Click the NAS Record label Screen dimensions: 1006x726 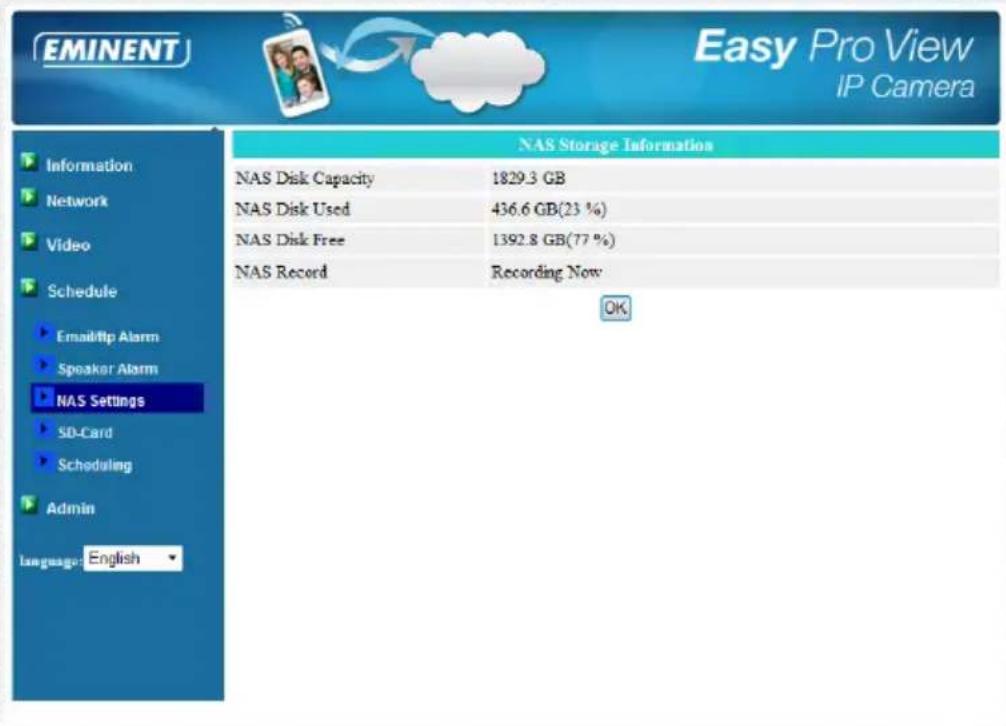click(281, 272)
